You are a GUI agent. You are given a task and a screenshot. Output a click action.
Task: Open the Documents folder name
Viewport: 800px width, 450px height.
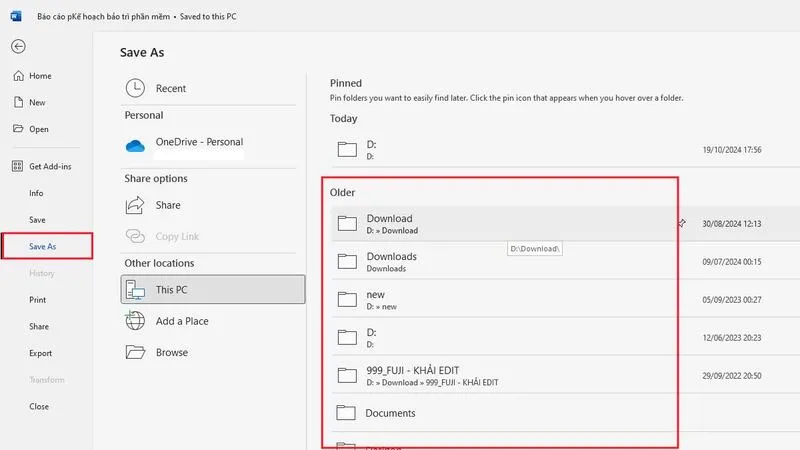click(x=390, y=413)
